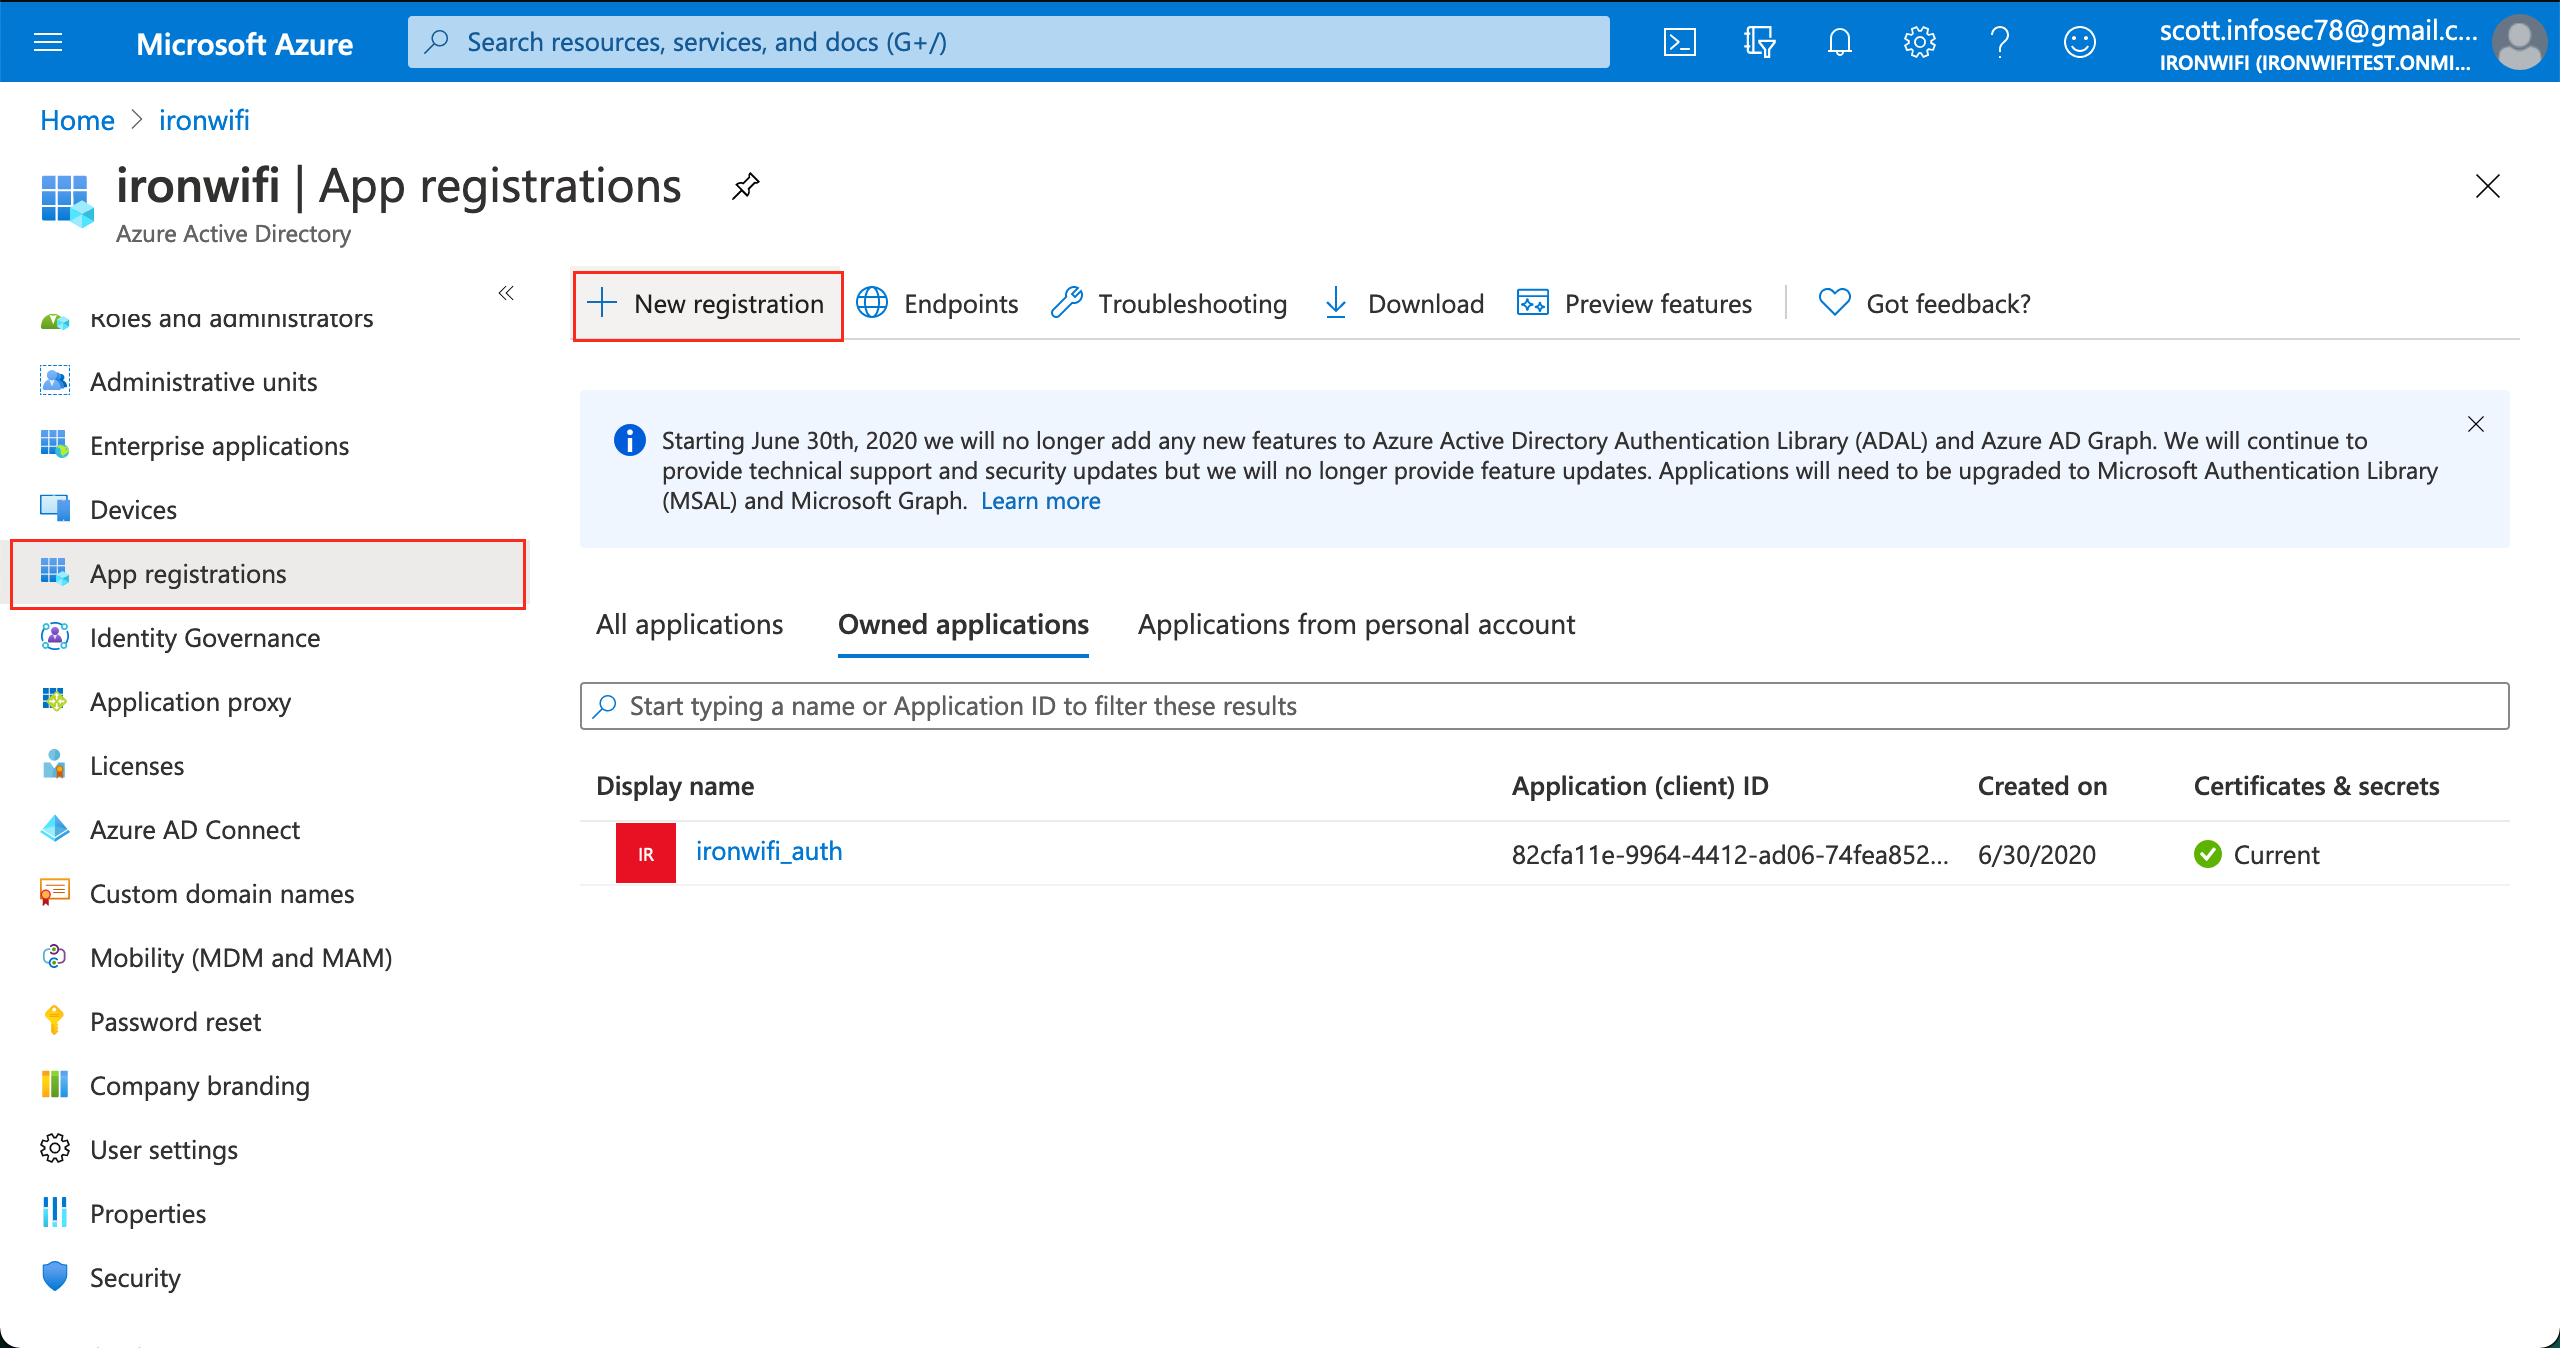Switch to Applications from personal account tab

(x=1356, y=625)
